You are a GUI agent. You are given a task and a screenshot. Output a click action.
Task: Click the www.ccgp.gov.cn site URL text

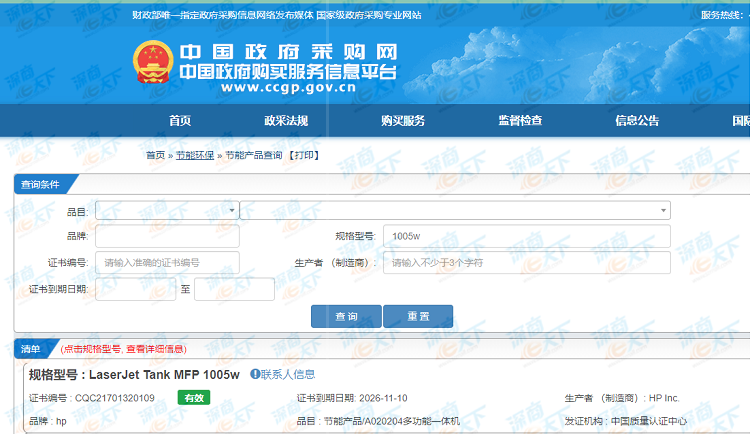point(288,88)
